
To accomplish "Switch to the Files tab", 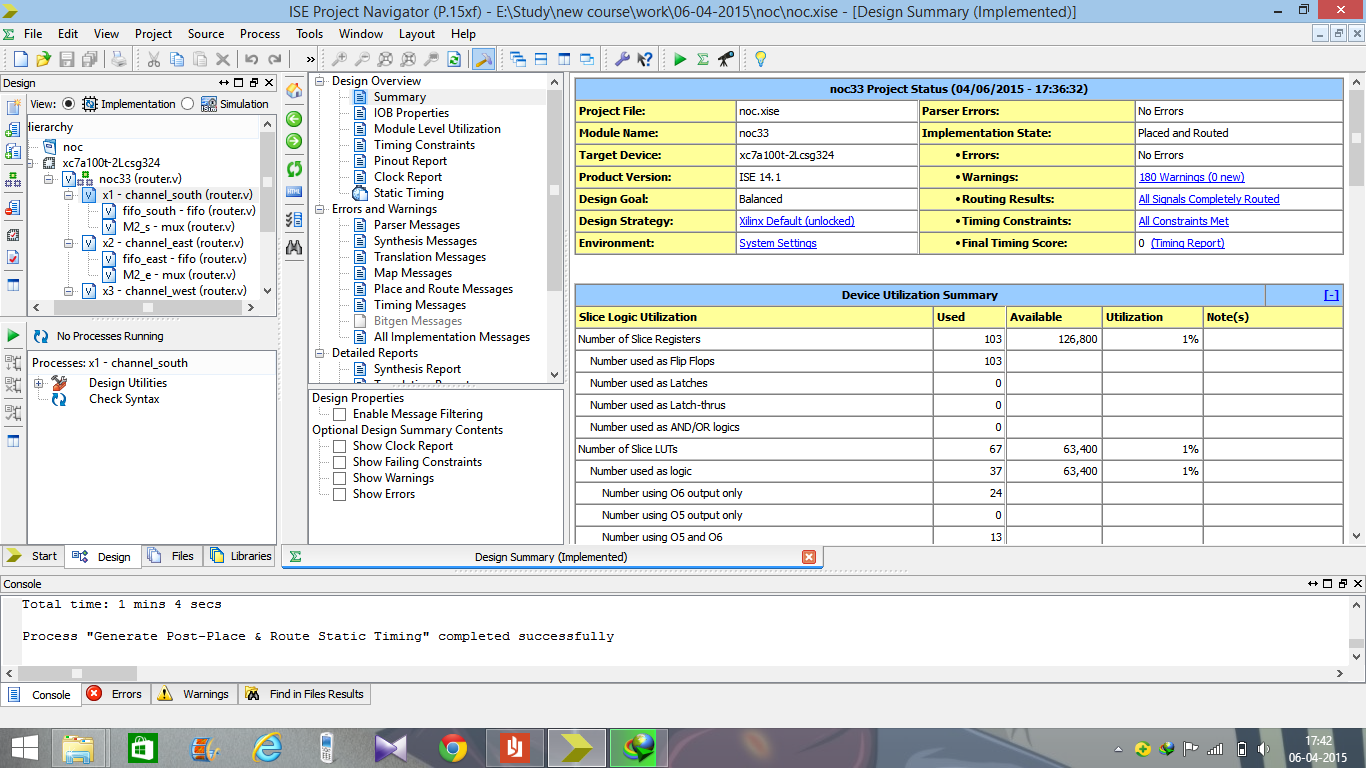I will 172,556.
